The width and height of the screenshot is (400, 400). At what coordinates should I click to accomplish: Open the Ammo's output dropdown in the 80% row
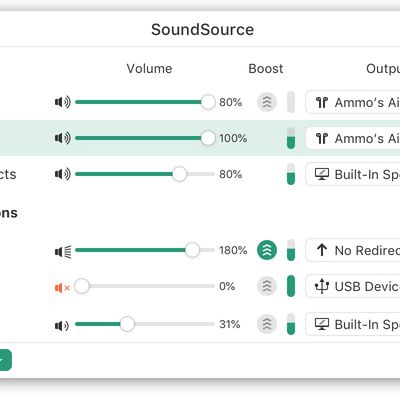point(353,102)
